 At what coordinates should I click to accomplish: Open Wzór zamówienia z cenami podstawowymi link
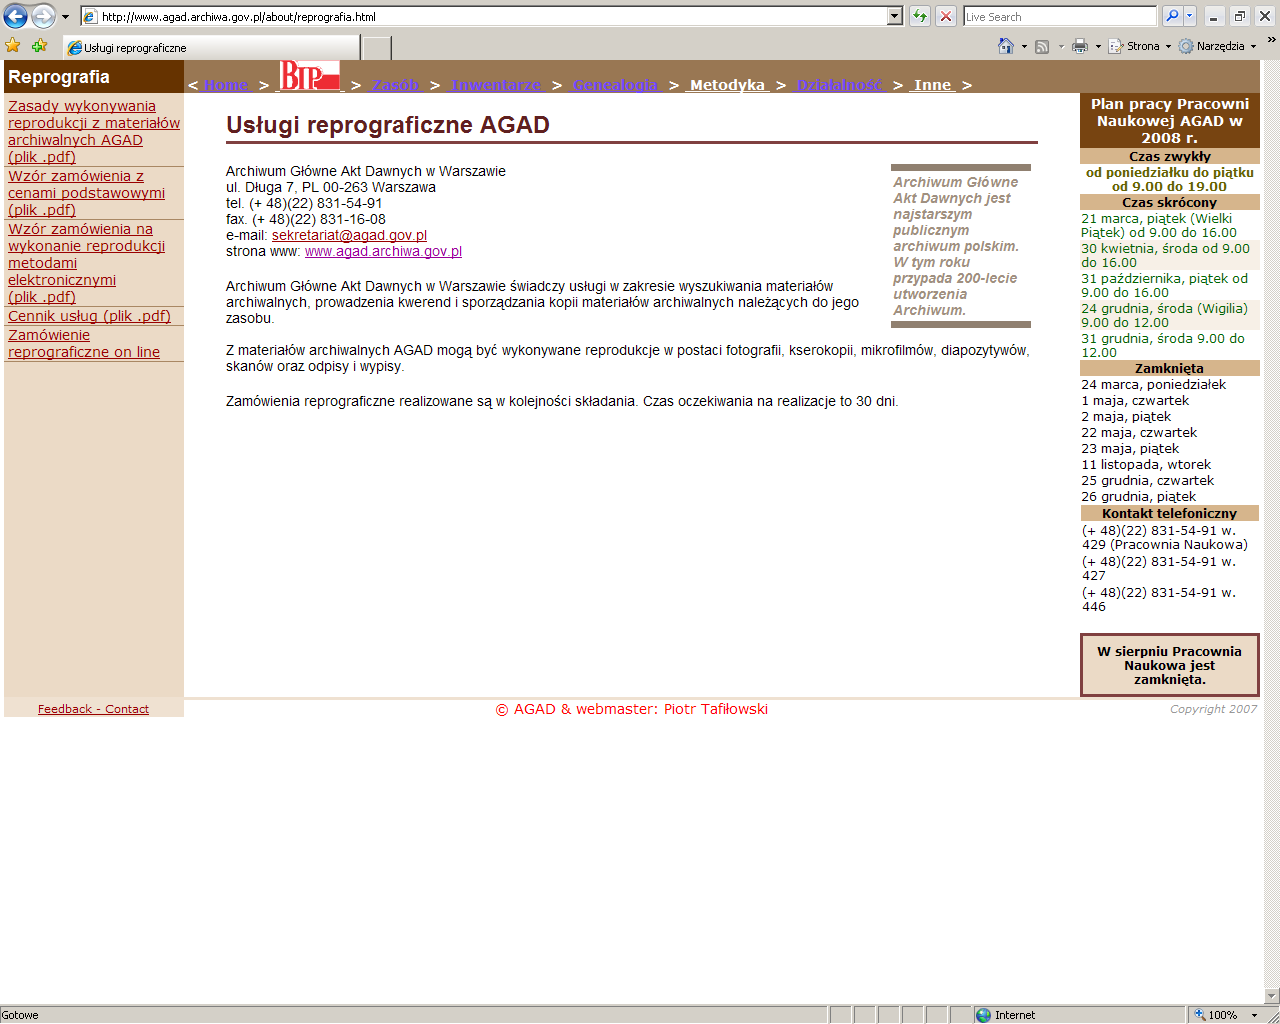pos(86,193)
